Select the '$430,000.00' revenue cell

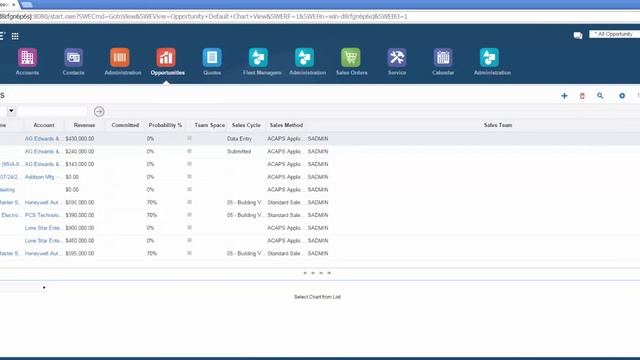[80, 139]
